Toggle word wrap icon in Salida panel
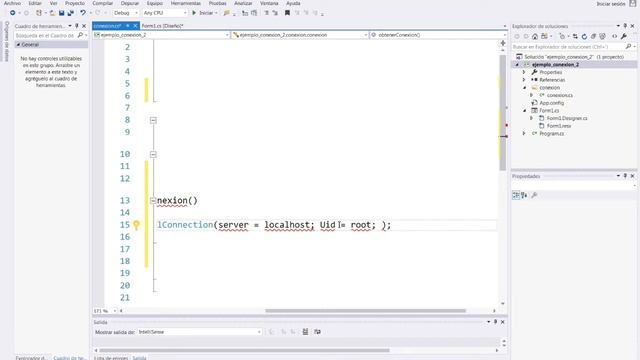This screenshot has height=360, width=640. click(317, 332)
